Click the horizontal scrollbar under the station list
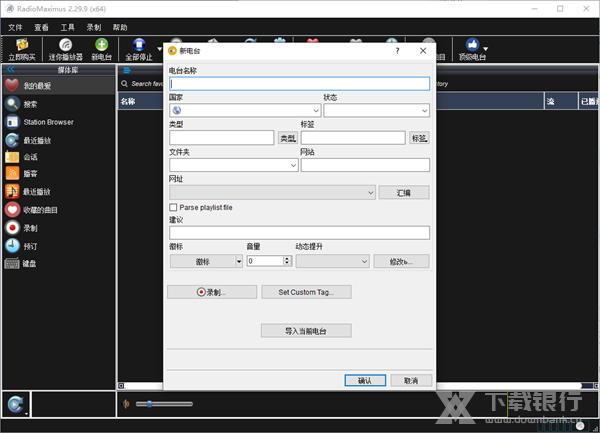Viewport: 600px width, 433px height. [357, 386]
